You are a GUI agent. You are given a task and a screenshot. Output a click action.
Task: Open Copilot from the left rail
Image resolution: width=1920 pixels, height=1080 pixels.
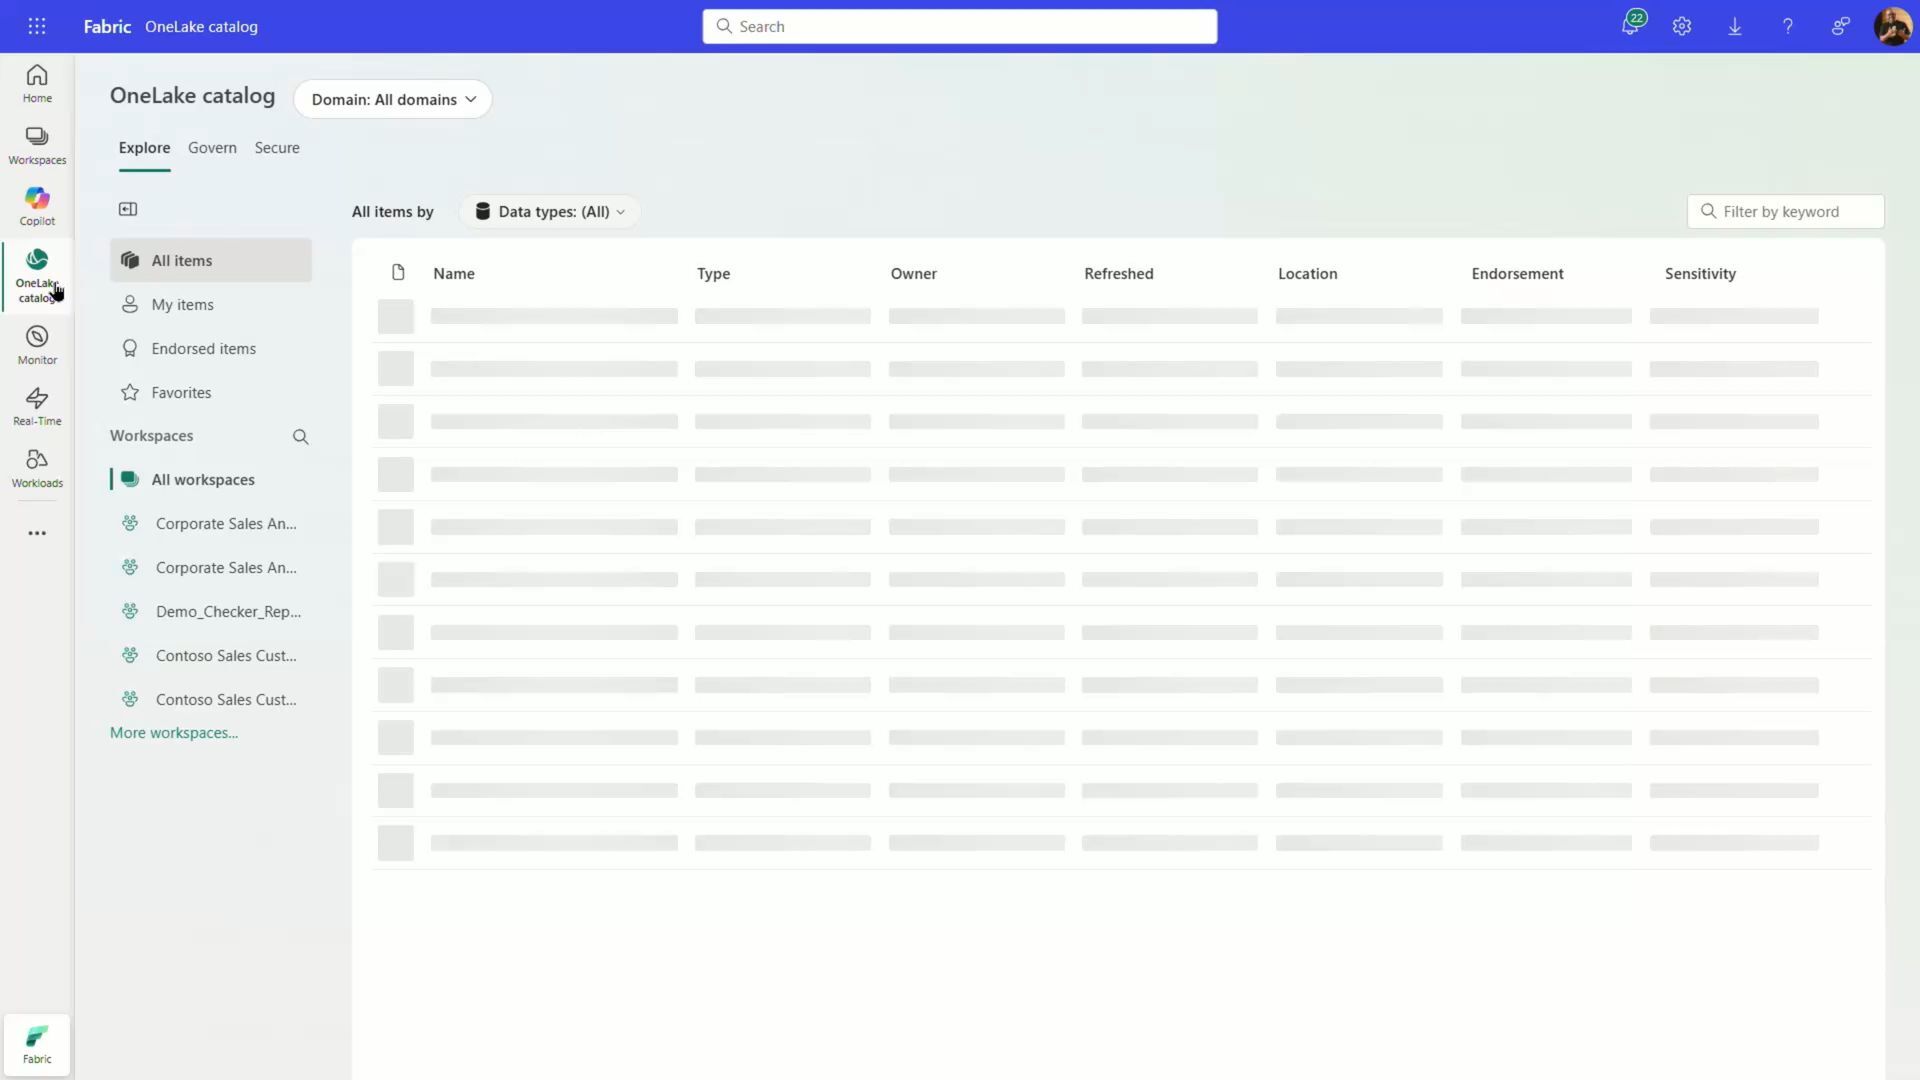[37, 206]
